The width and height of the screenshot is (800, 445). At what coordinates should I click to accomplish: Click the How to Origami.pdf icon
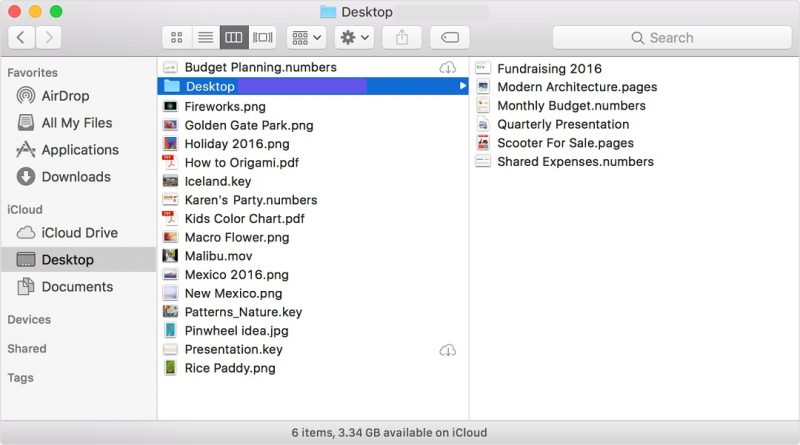[x=170, y=162]
